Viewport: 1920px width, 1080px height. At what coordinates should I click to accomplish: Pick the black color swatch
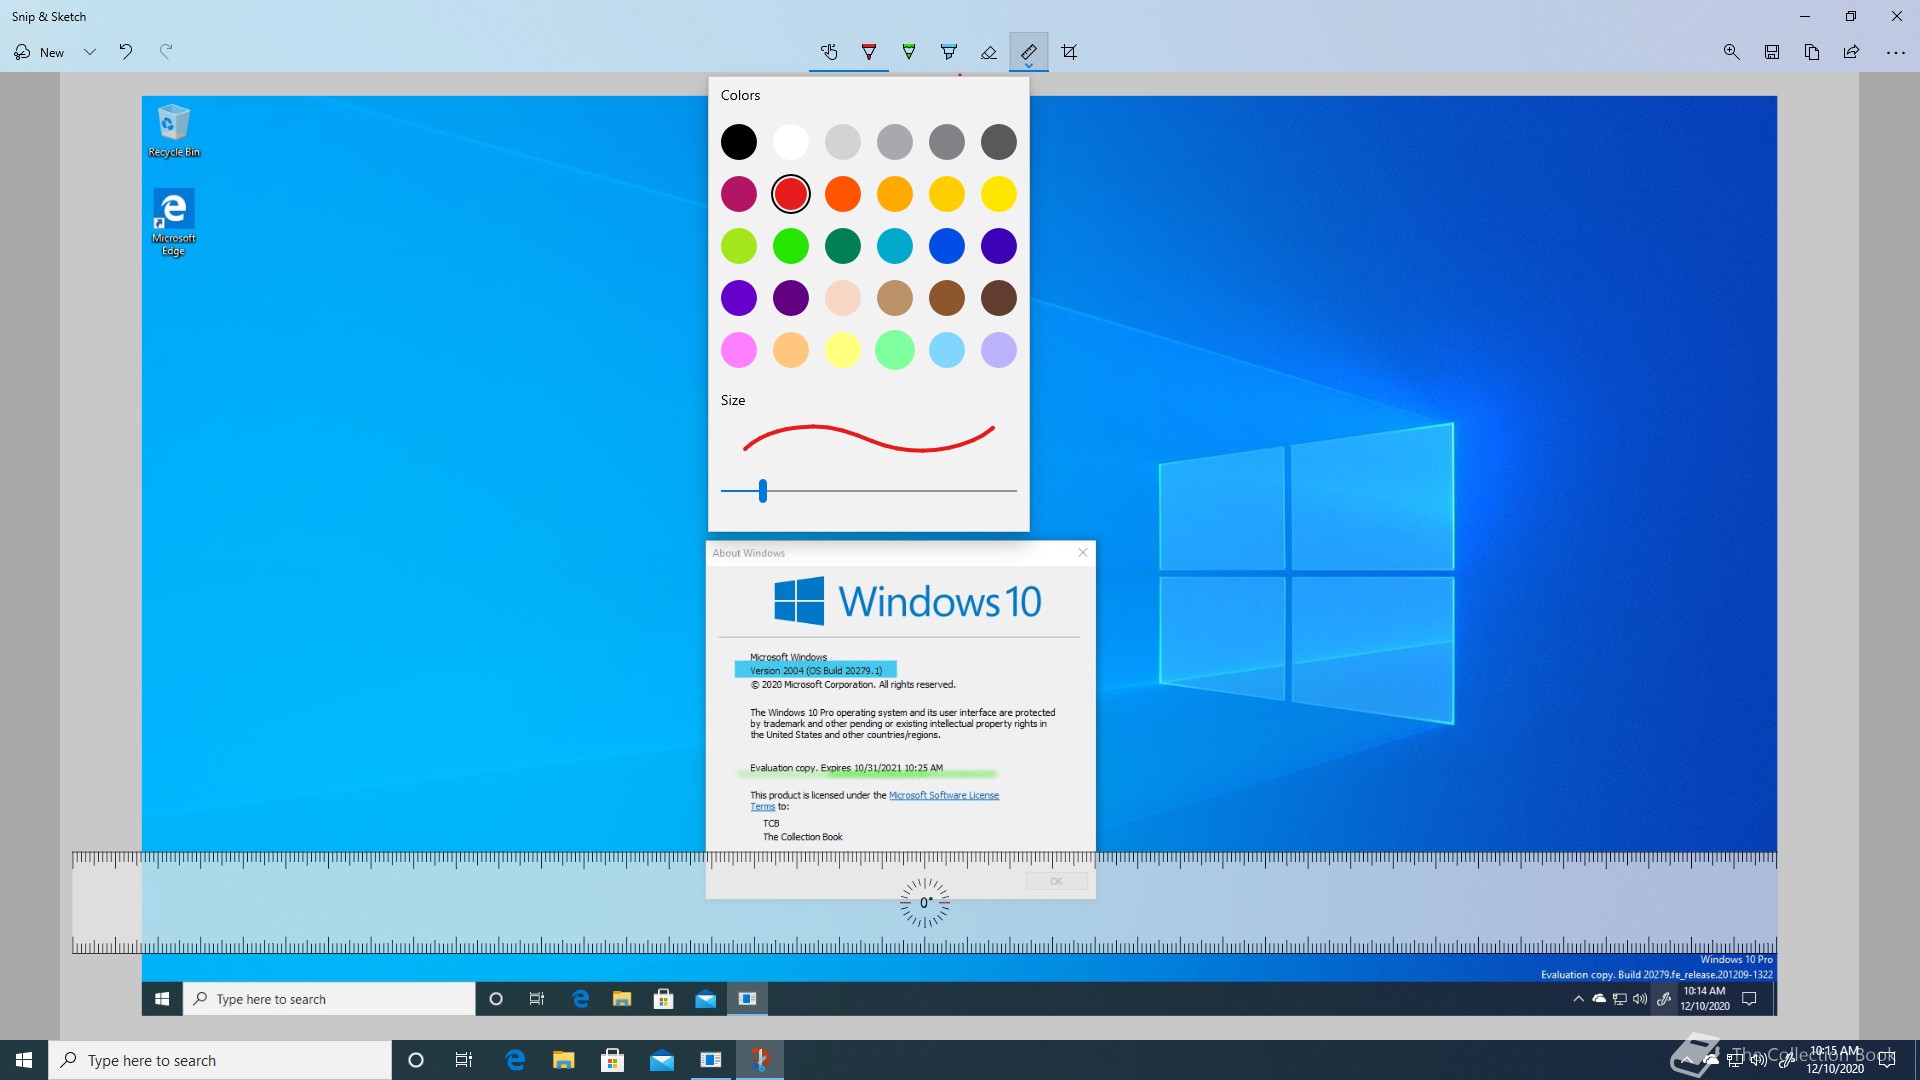point(739,142)
